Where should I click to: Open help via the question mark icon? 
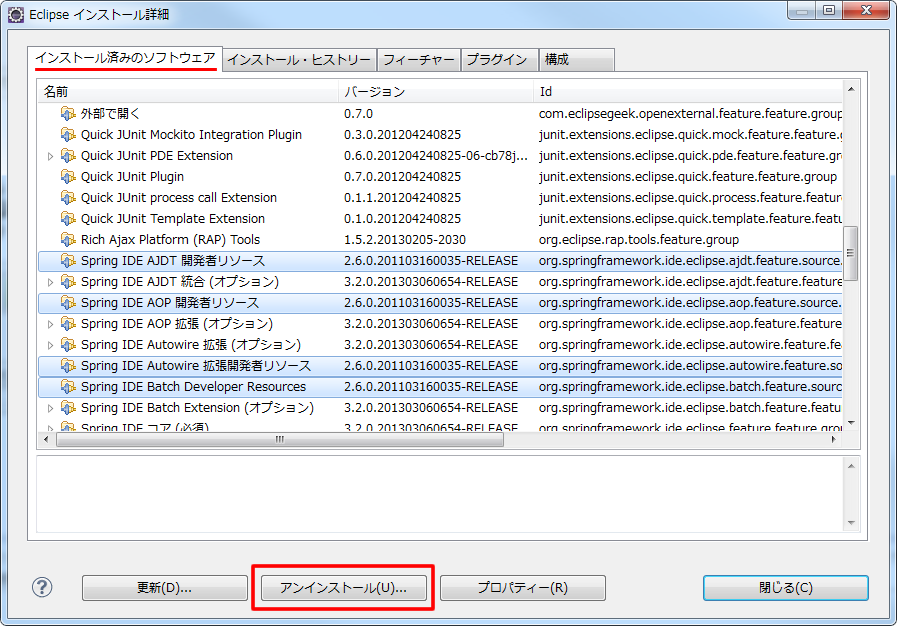tap(42, 587)
